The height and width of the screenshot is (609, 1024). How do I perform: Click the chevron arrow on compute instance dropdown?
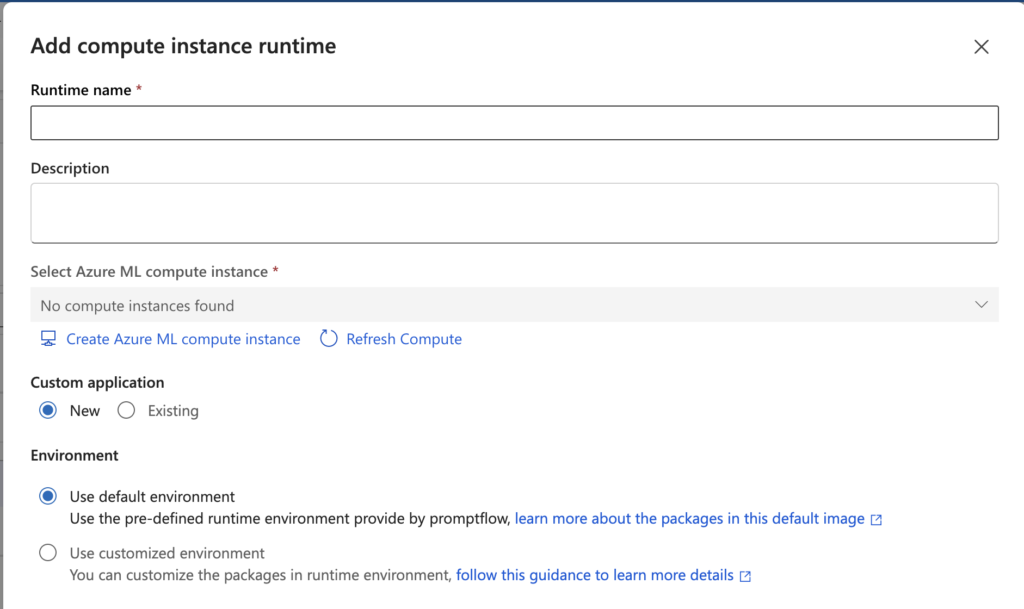click(981, 305)
